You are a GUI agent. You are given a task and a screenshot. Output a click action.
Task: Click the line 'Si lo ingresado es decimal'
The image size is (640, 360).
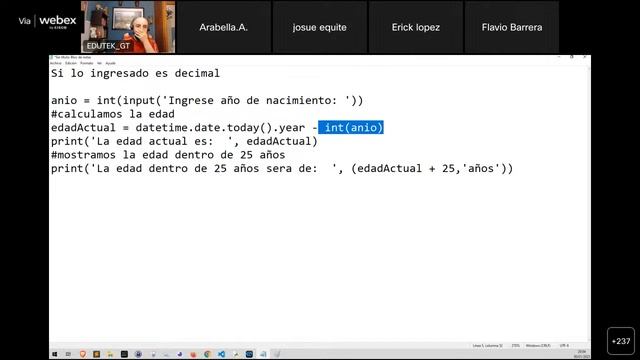[x=136, y=73]
